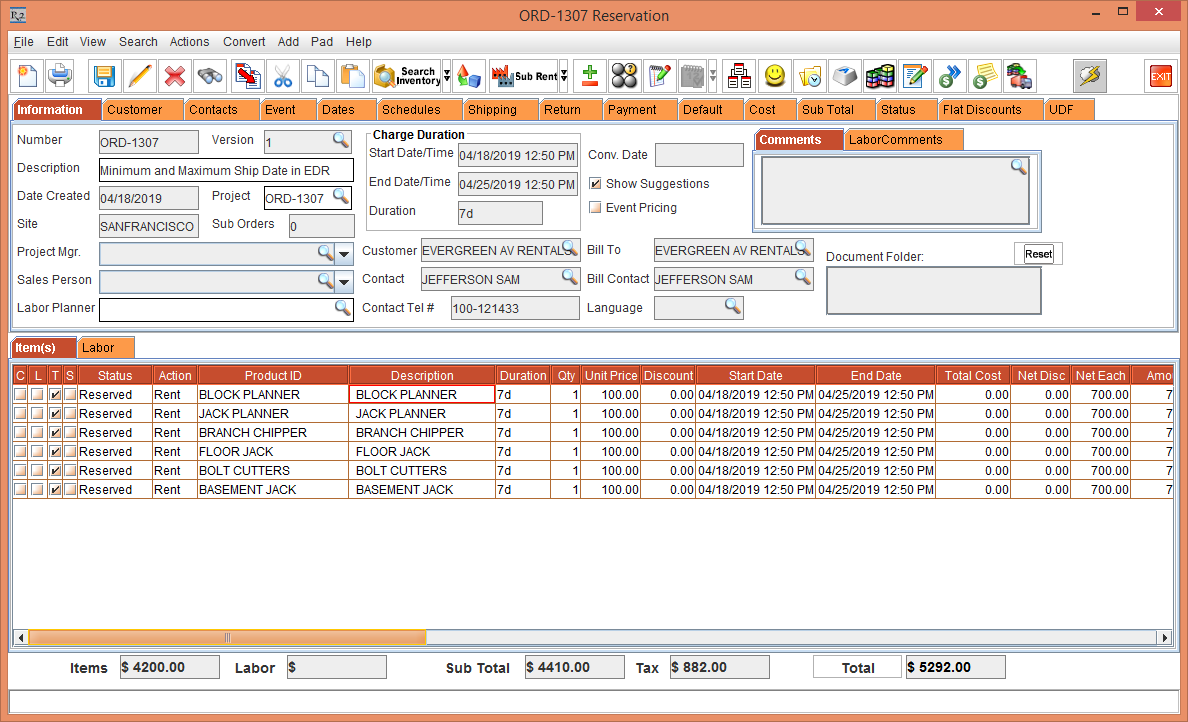Click the horizontal scrollbar of items grid

[x=227, y=637]
